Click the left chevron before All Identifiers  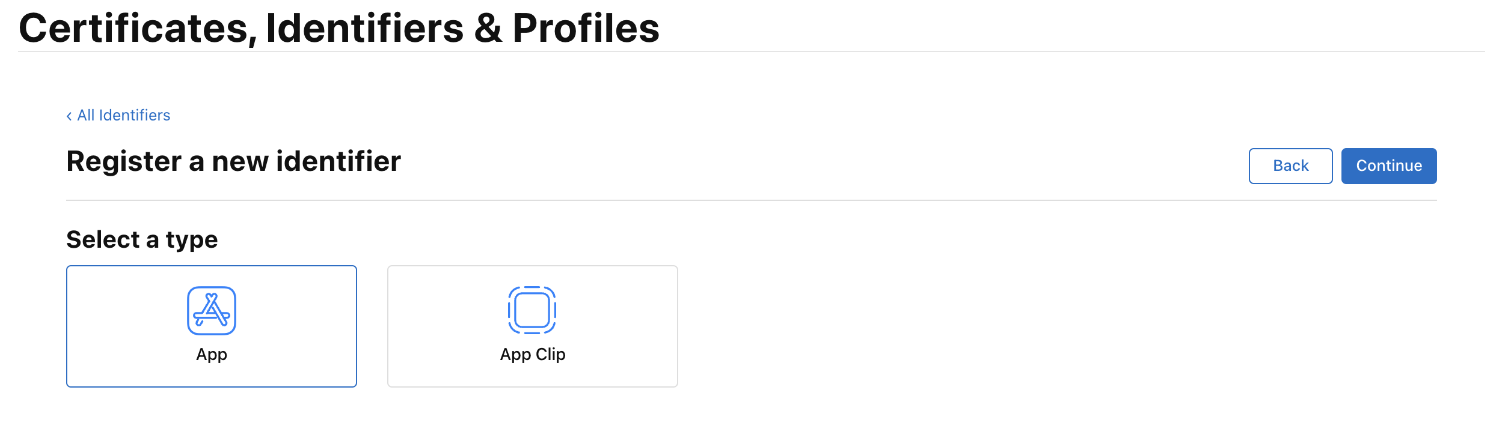click(x=69, y=116)
